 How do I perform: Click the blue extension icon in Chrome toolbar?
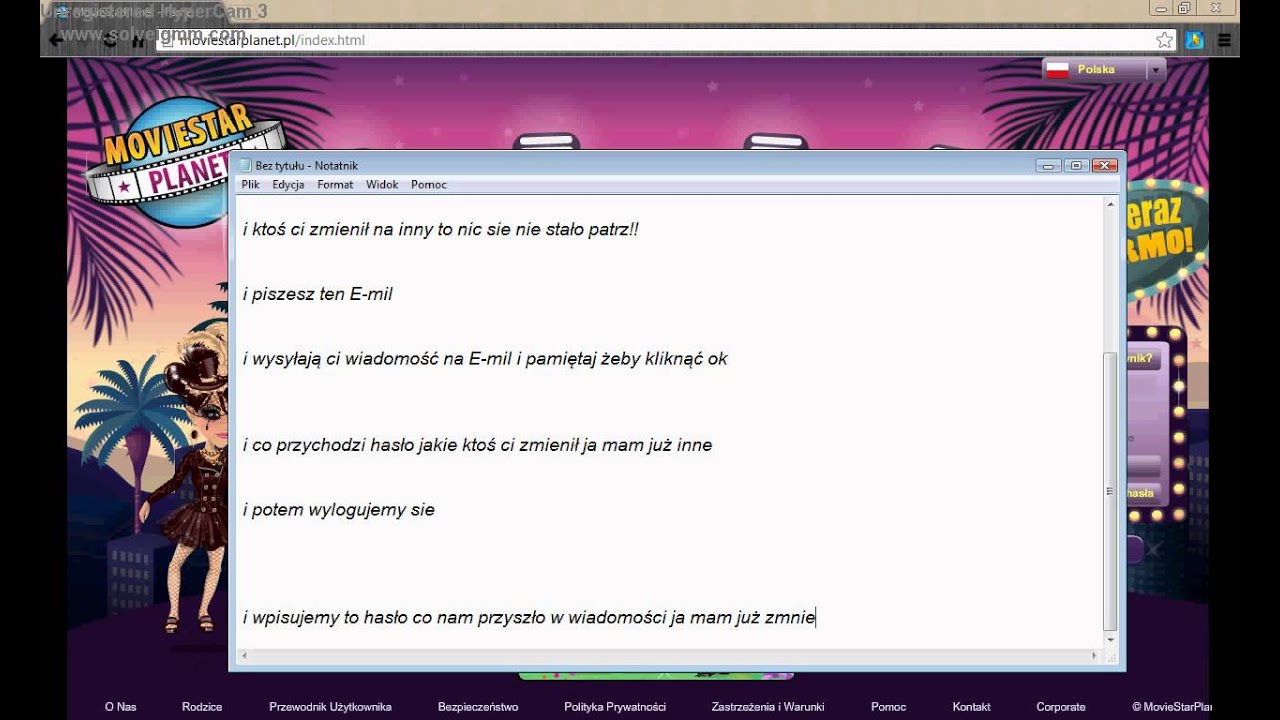(x=1194, y=40)
